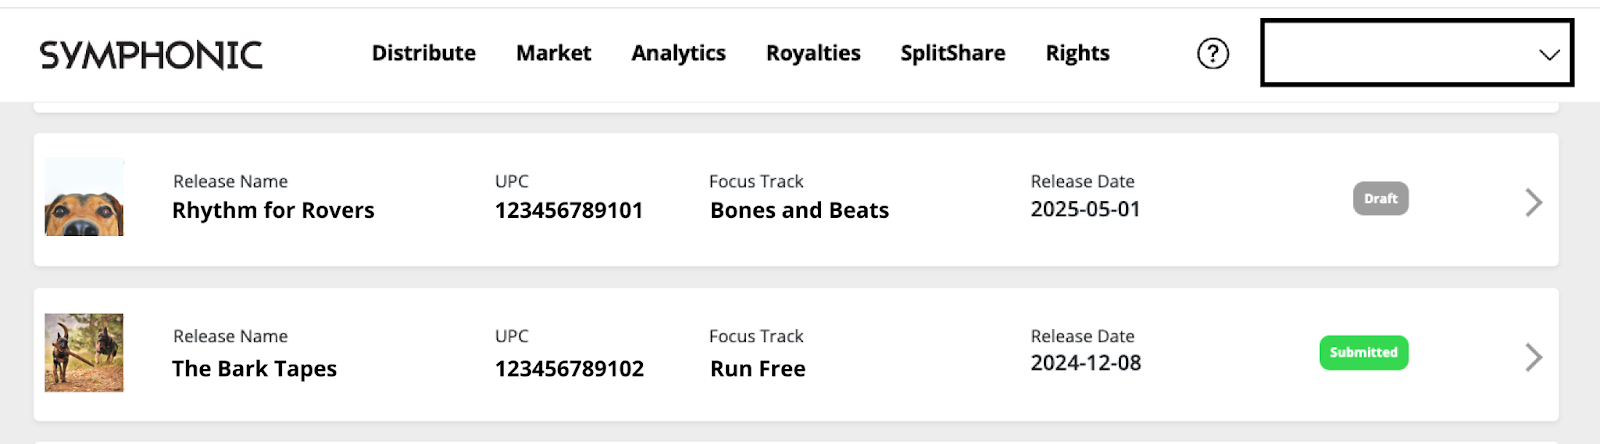Image resolution: width=1600 pixels, height=444 pixels.
Task: Open the Rhythm for Rovers release title
Action: (x=273, y=210)
